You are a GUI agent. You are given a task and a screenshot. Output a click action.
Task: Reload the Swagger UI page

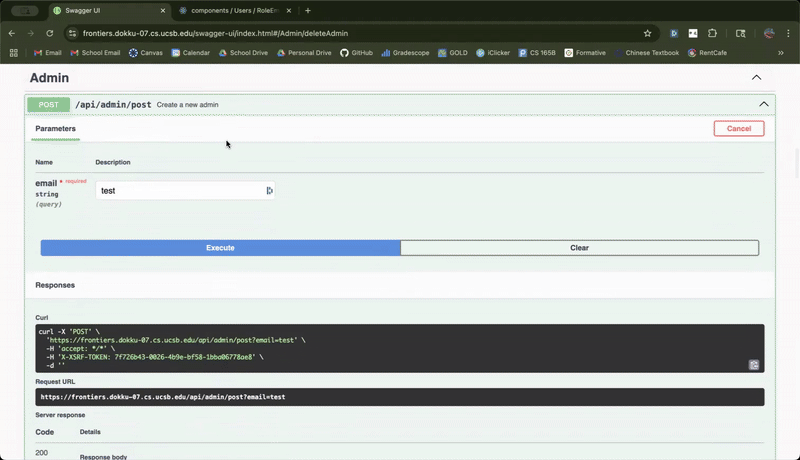coord(49,33)
